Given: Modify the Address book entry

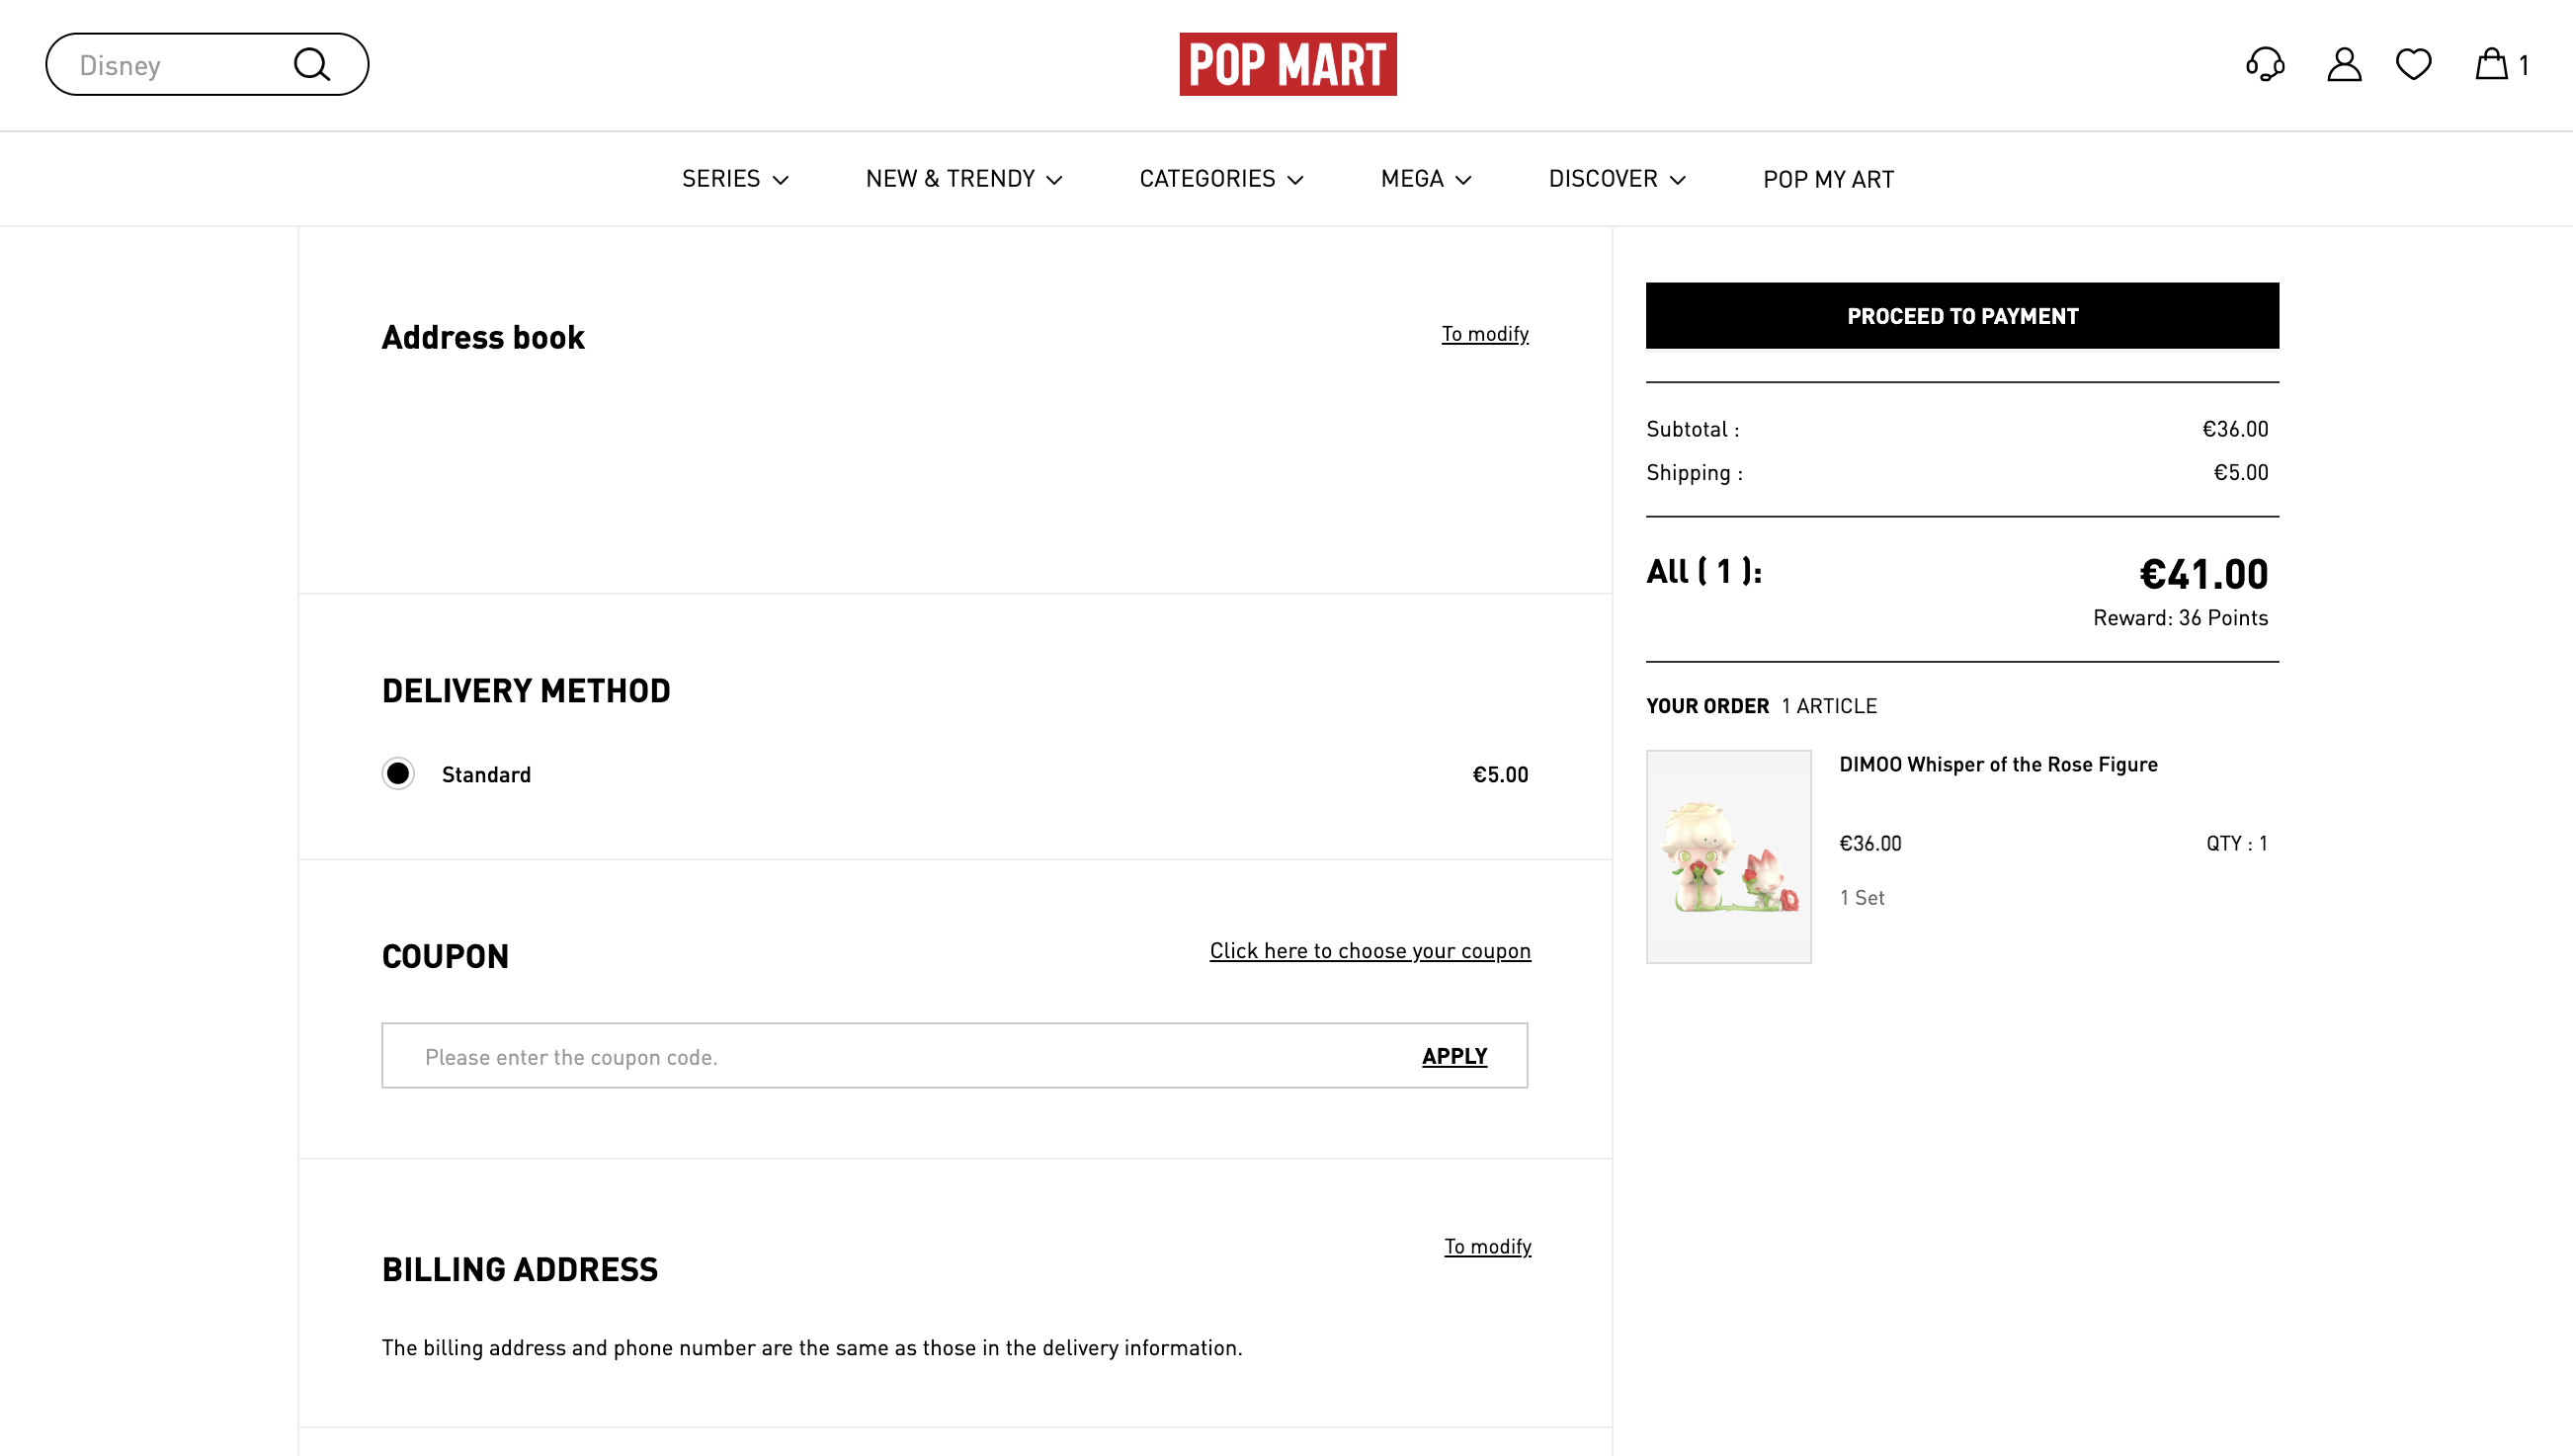Looking at the screenshot, I should pyautogui.click(x=1484, y=334).
